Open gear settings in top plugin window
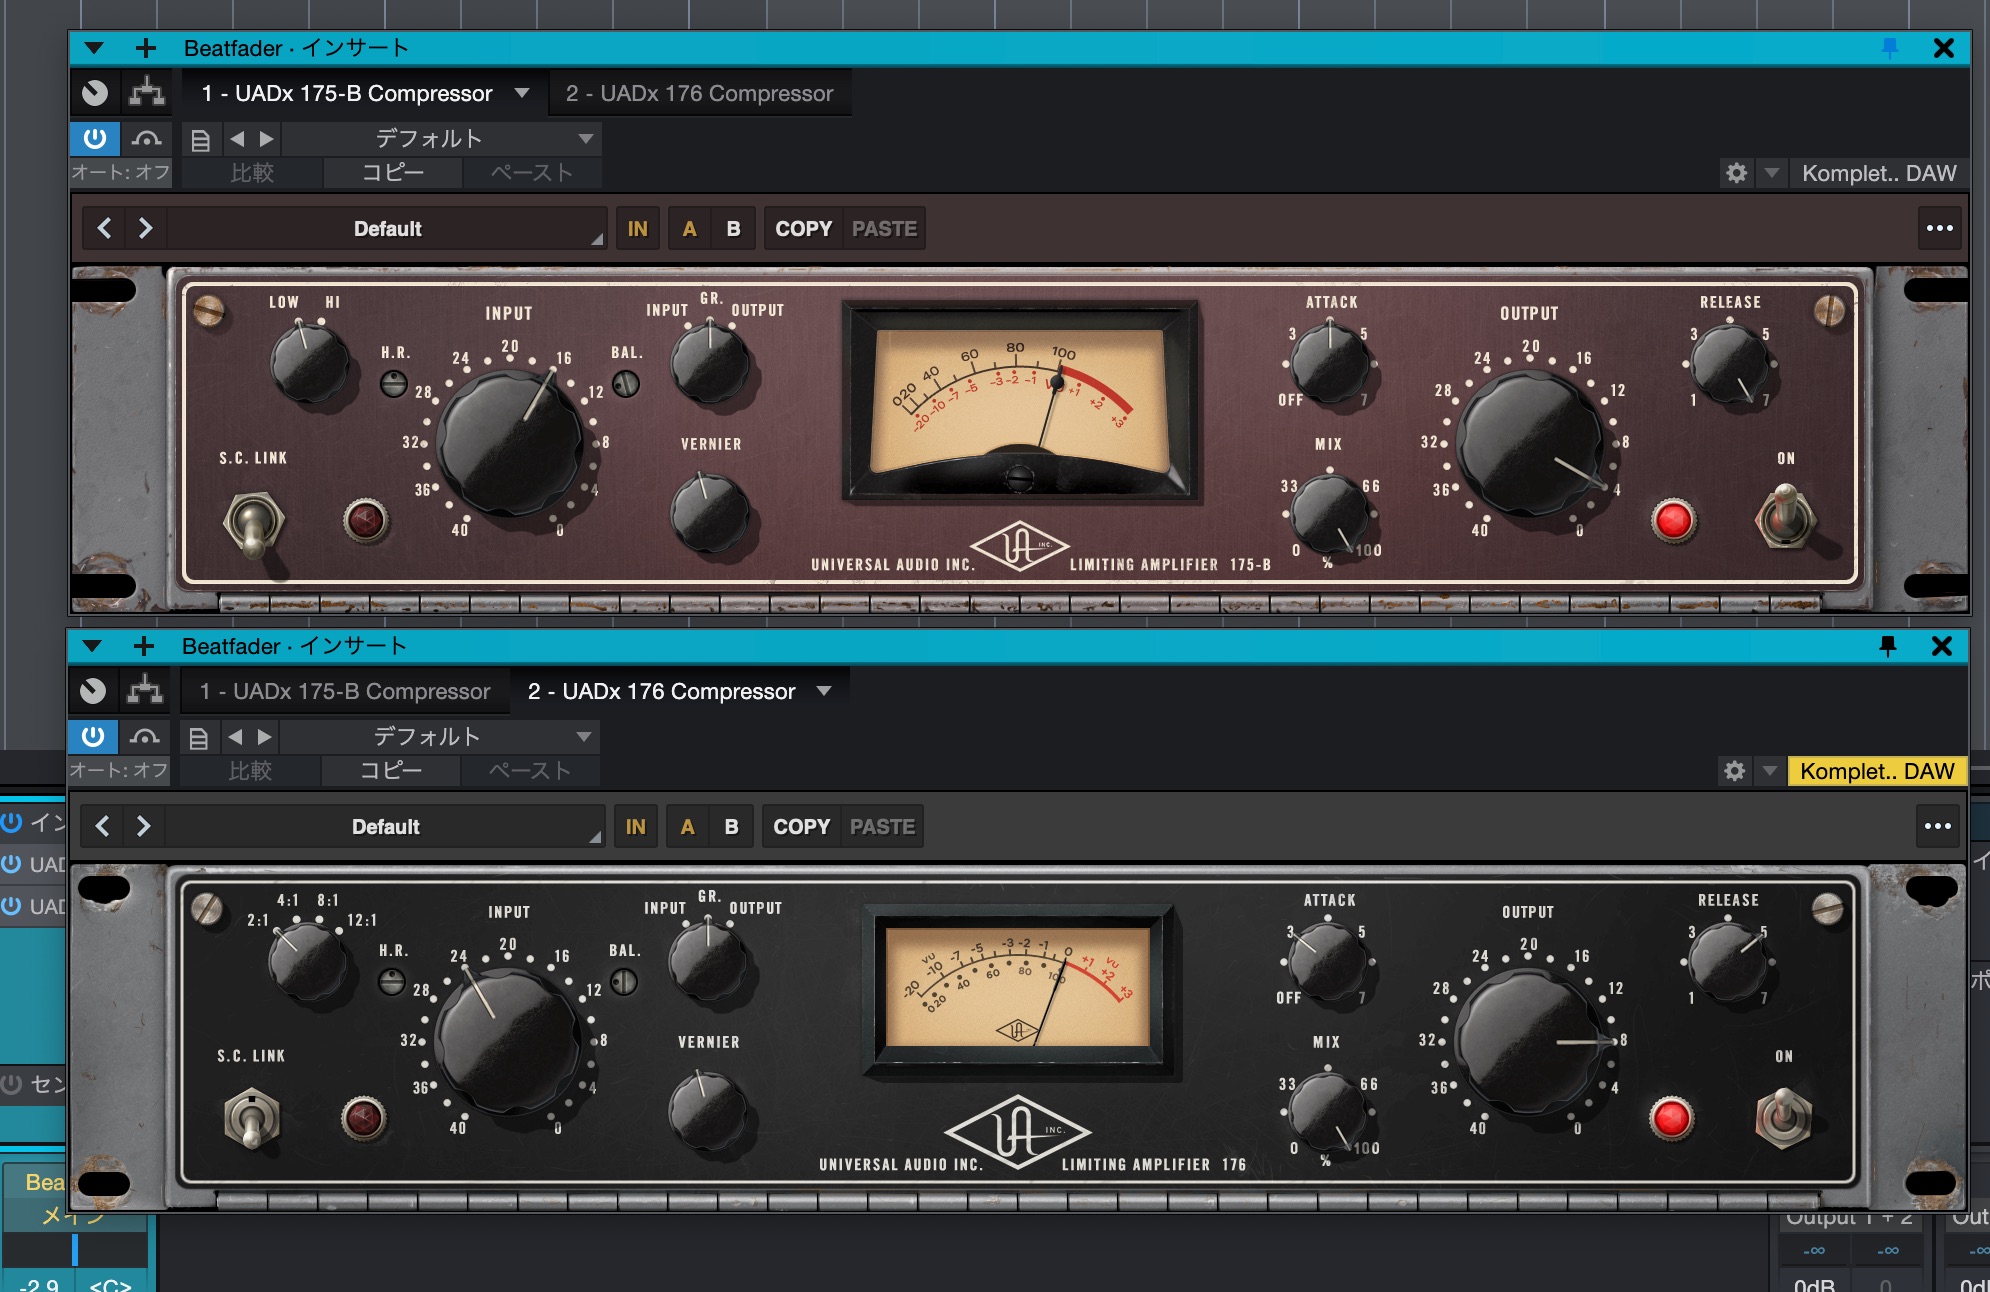Screen dimensions: 1990x1292 click(1737, 173)
